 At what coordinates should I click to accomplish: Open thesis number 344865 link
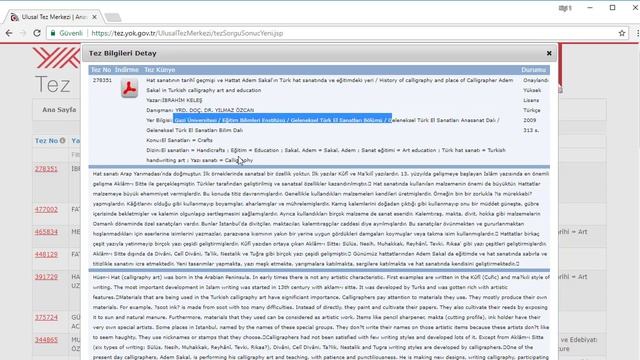pos(46,340)
